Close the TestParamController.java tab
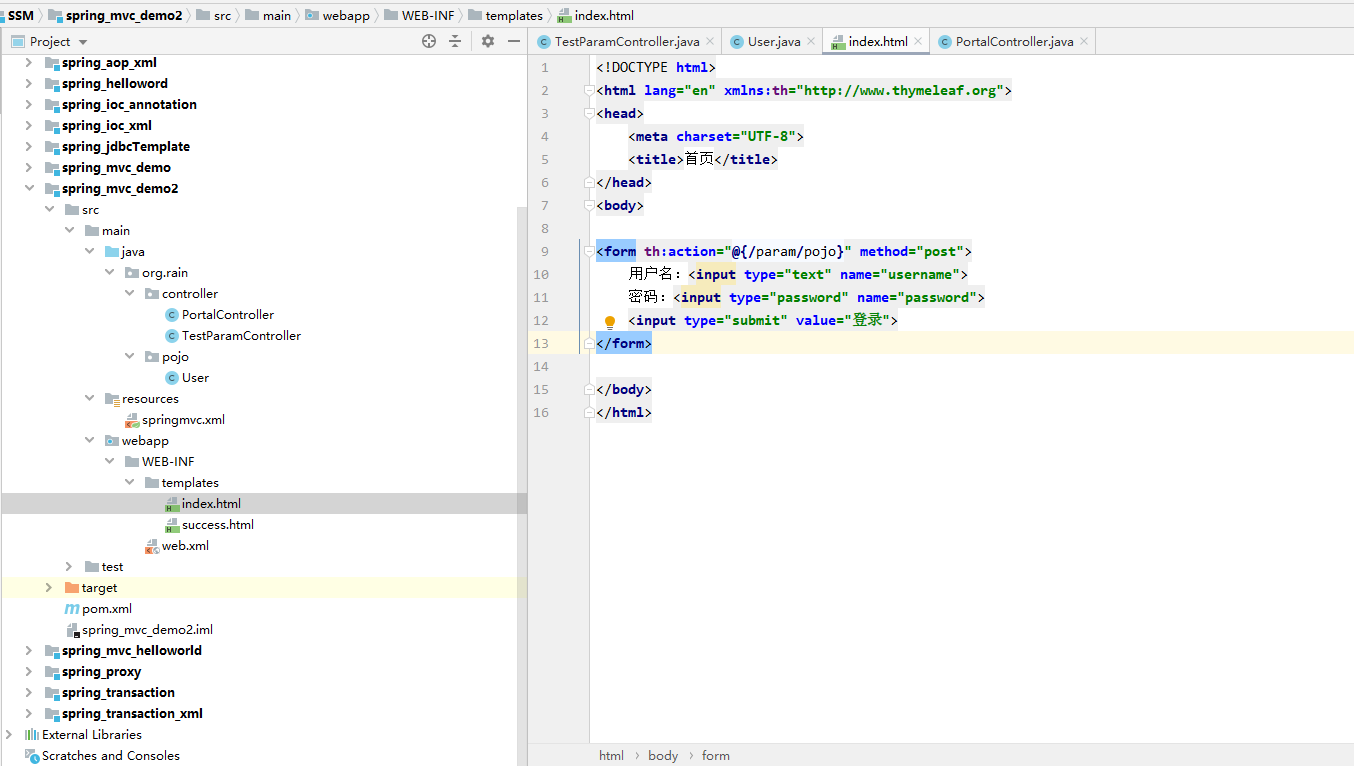The image size is (1354, 766). pyautogui.click(x=710, y=41)
